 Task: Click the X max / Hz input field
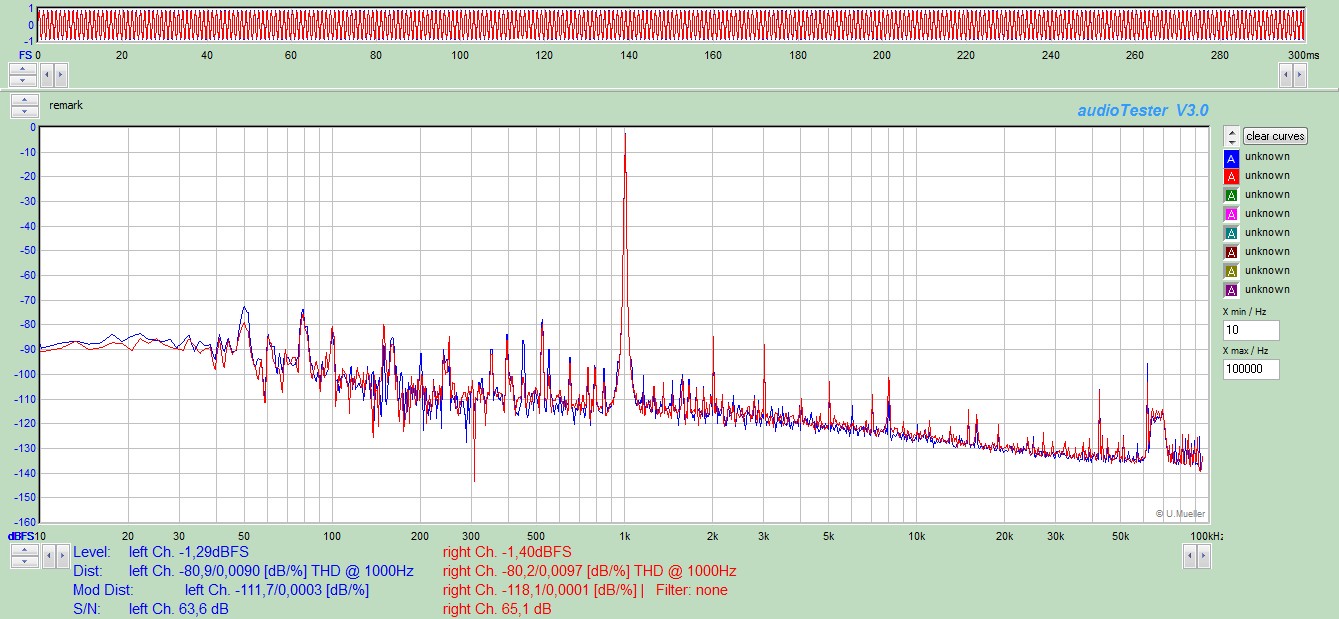click(x=1250, y=369)
